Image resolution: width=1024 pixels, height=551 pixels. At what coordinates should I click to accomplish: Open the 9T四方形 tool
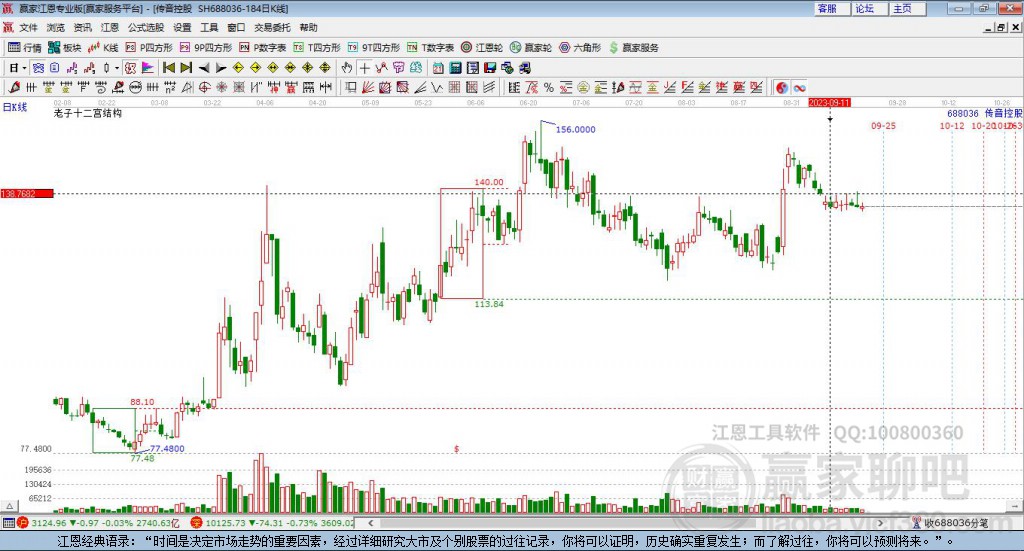click(374, 48)
